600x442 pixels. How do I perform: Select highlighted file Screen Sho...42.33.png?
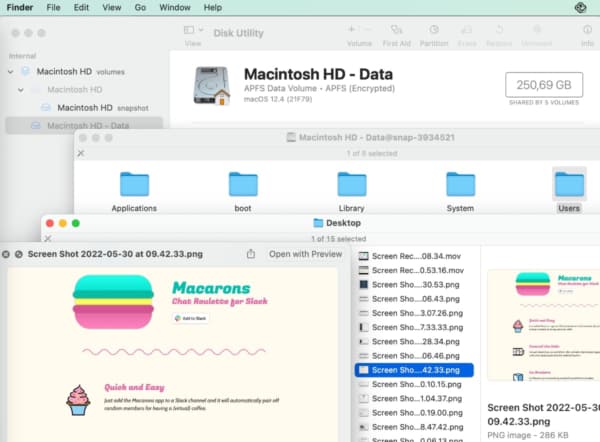(414, 370)
